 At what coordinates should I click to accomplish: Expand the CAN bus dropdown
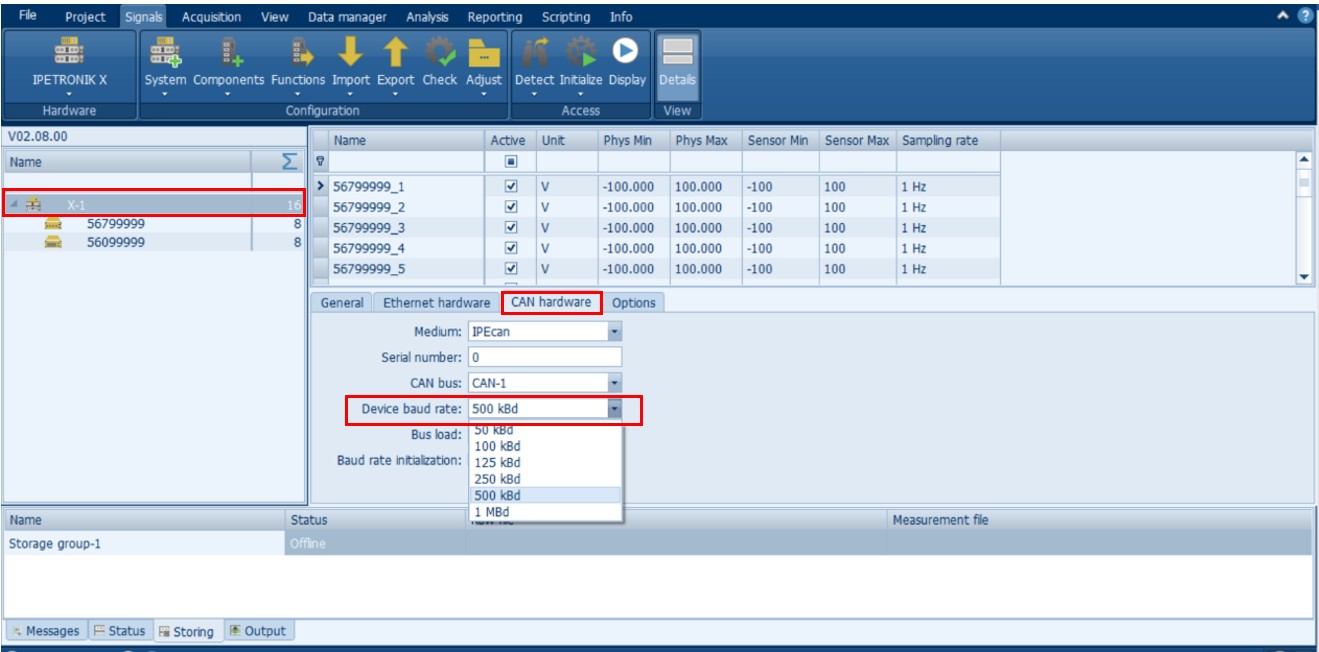pos(614,383)
